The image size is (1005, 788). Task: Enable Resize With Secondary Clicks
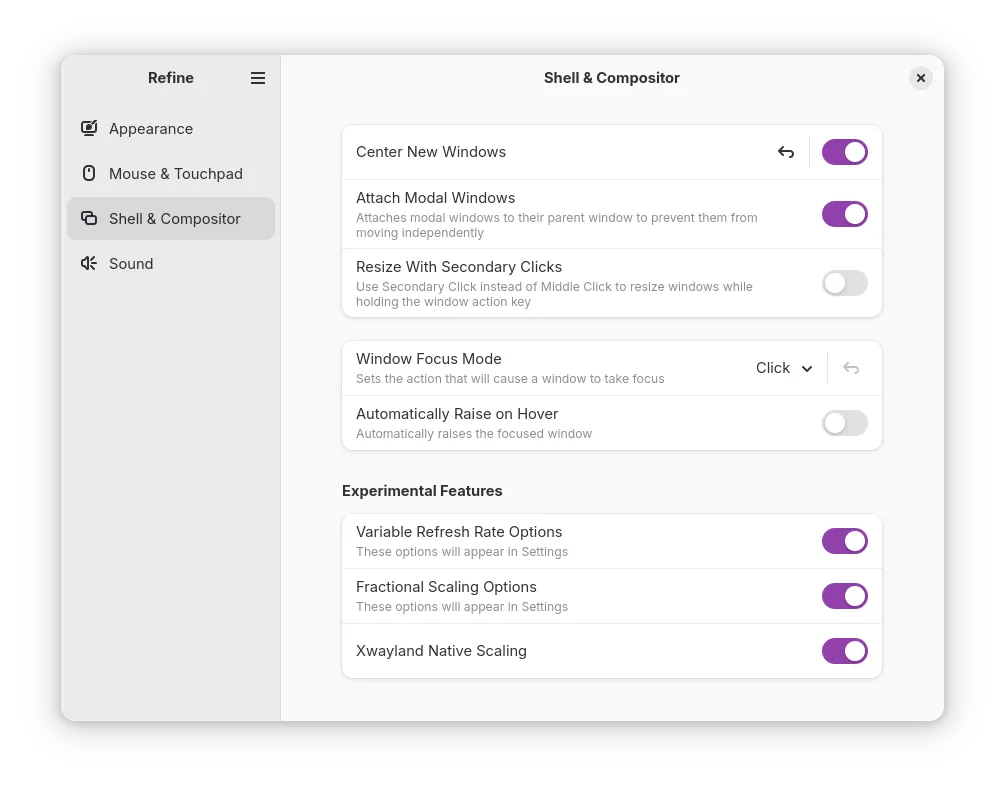tap(844, 283)
